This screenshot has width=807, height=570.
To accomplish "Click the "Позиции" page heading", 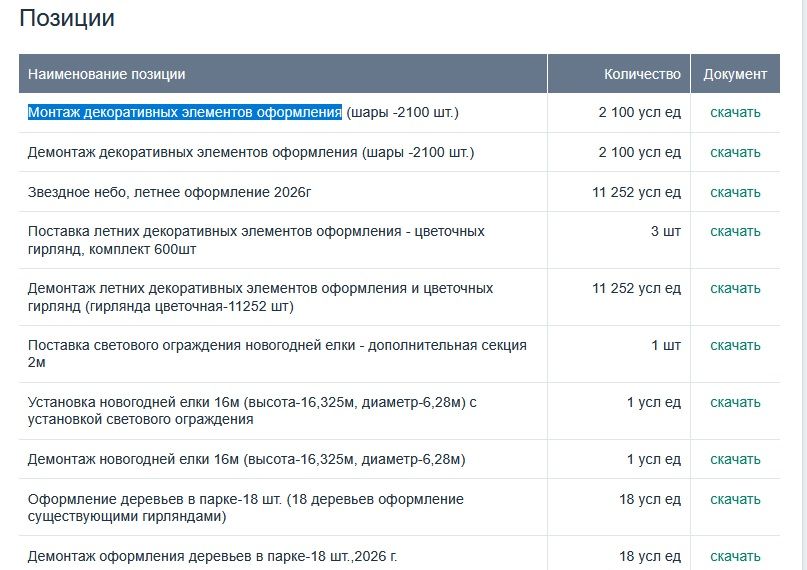I will tap(67, 18).
